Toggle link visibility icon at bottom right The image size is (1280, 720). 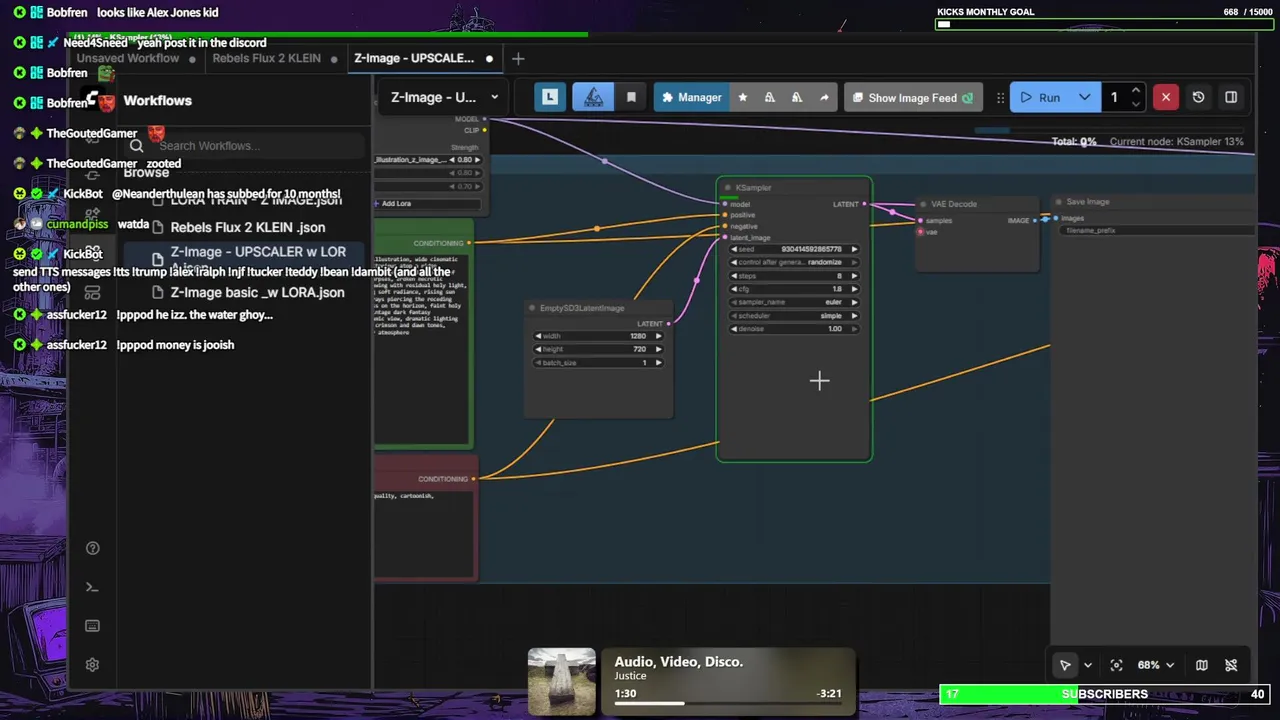(x=1231, y=665)
